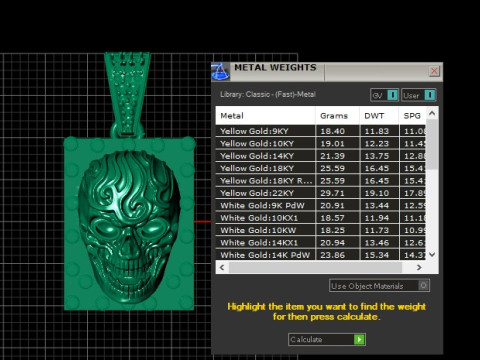
Task: Toggle the GV library switch
Action: [x=384, y=95]
